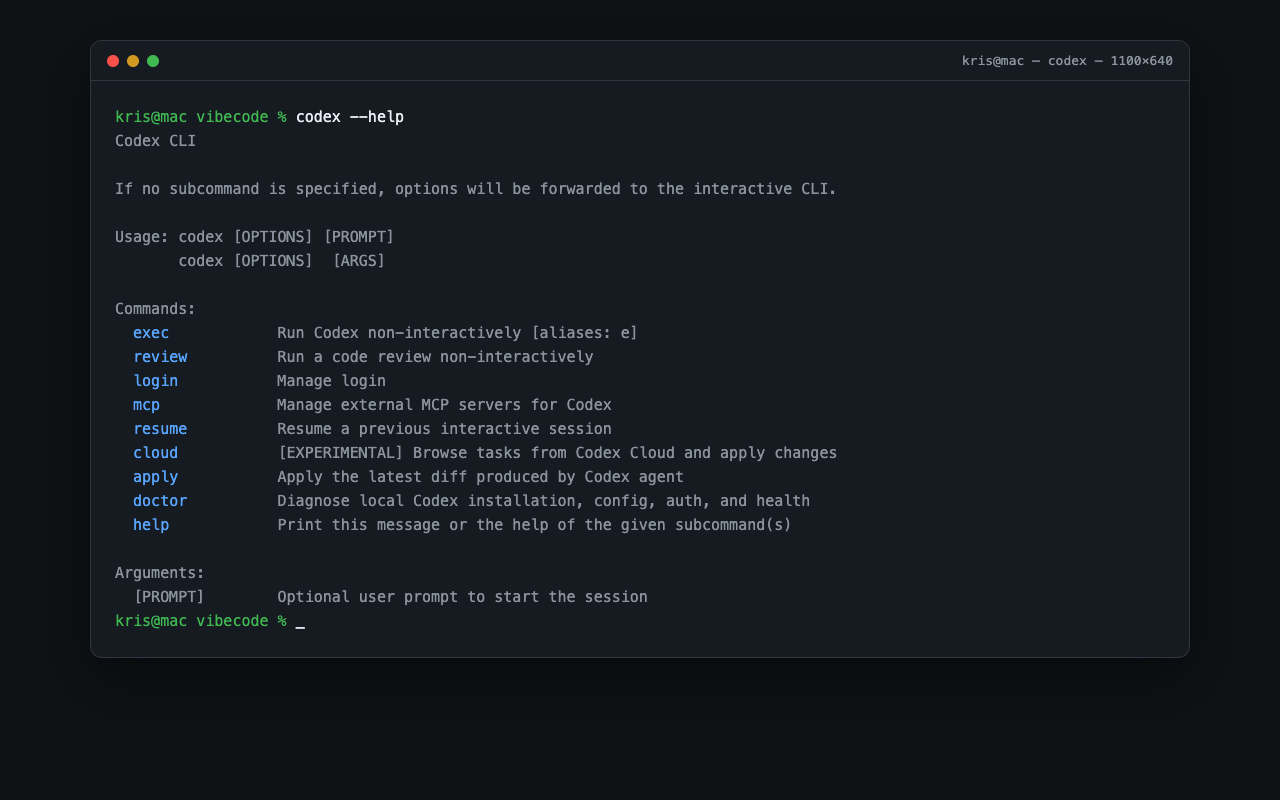Click the description 'Run Codex non-interactively [aliases: e]'
This screenshot has width=1280, height=800.
pos(458,333)
